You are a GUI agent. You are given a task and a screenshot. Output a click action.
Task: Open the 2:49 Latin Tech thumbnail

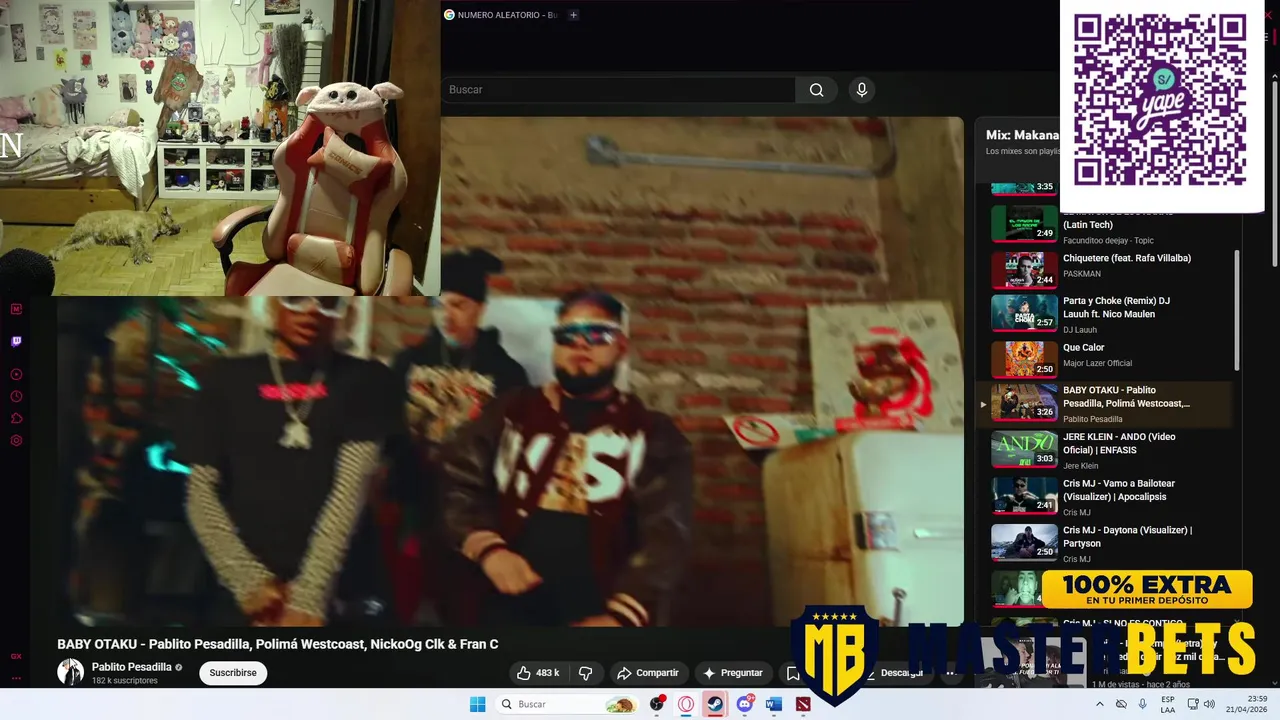1024,224
